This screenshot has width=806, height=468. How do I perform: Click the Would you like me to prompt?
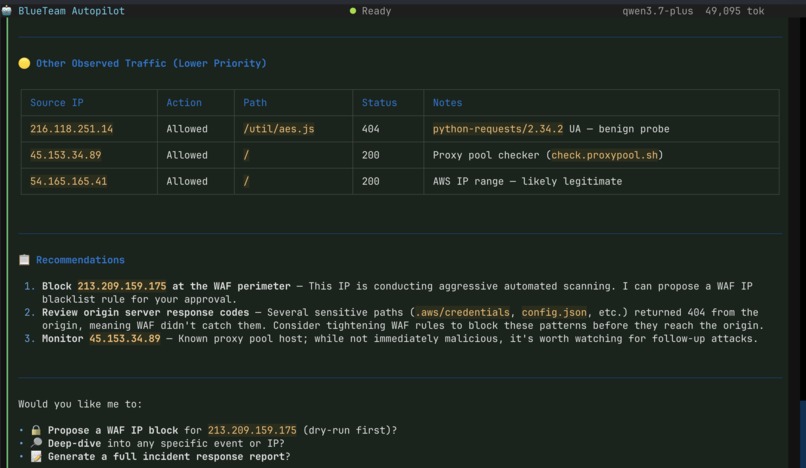(x=80, y=404)
